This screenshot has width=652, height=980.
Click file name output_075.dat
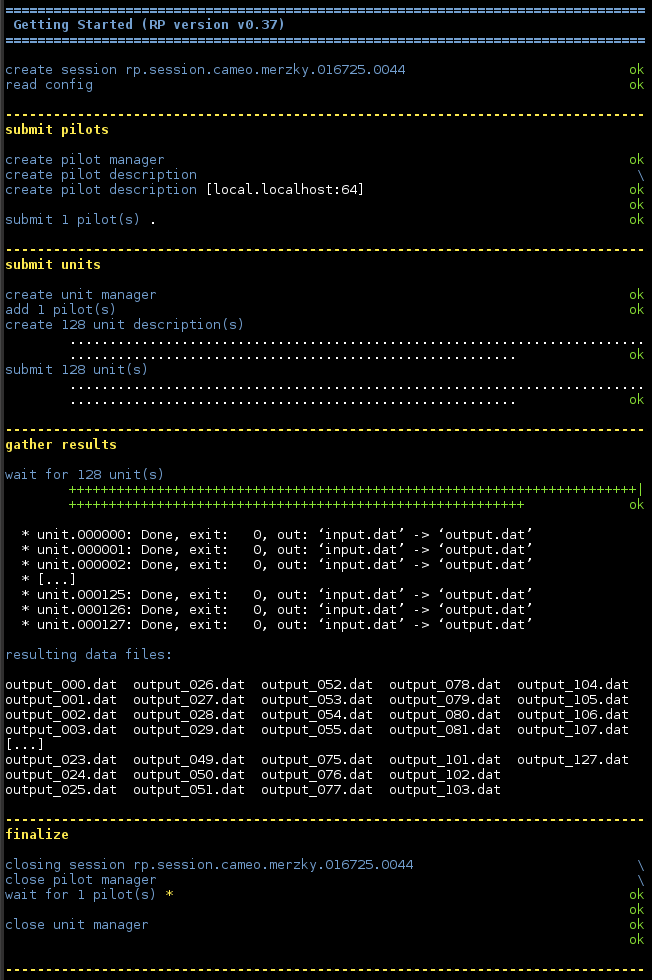coord(317,759)
